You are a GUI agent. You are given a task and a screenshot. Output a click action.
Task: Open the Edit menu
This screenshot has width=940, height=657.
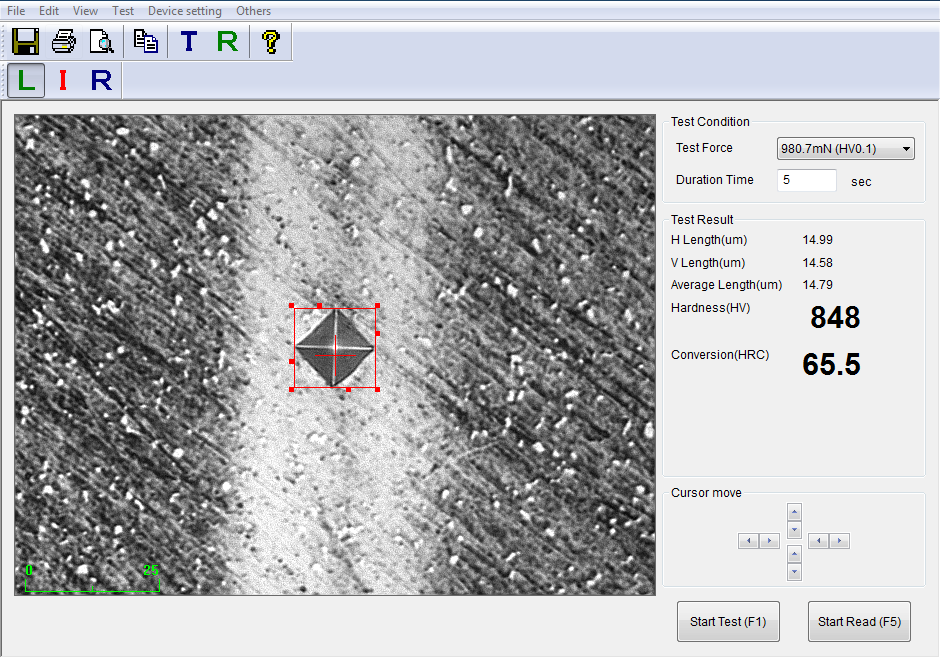pyautogui.click(x=49, y=11)
